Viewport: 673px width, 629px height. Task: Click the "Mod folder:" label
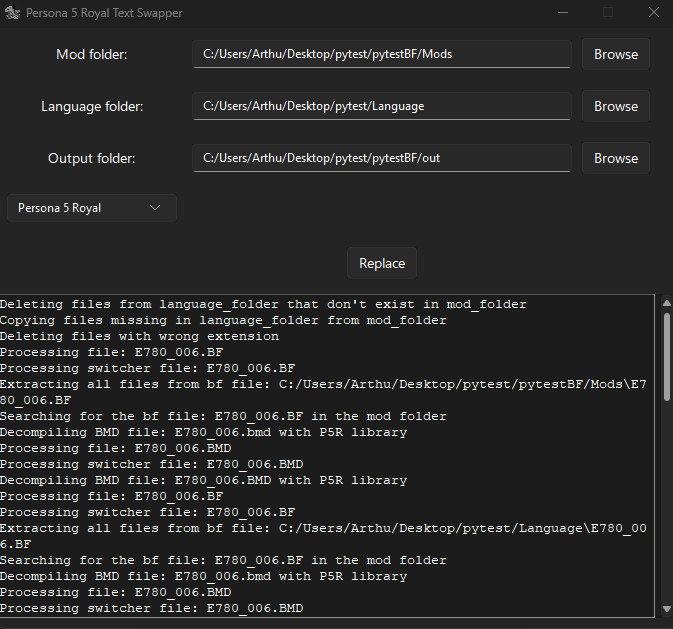pyautogui.click(x=92, y=55)
